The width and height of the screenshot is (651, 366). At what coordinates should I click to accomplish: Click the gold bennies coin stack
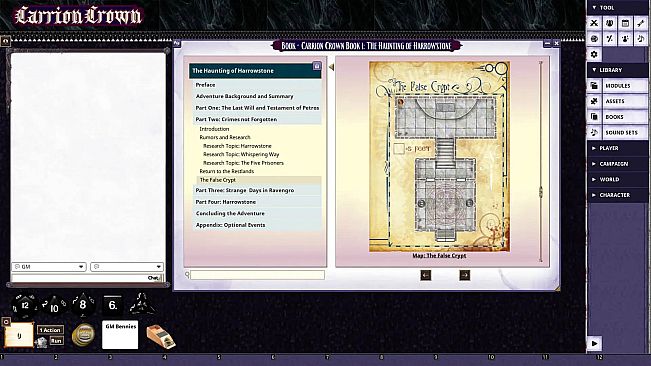pyautogui.click(x=83, y=335)
